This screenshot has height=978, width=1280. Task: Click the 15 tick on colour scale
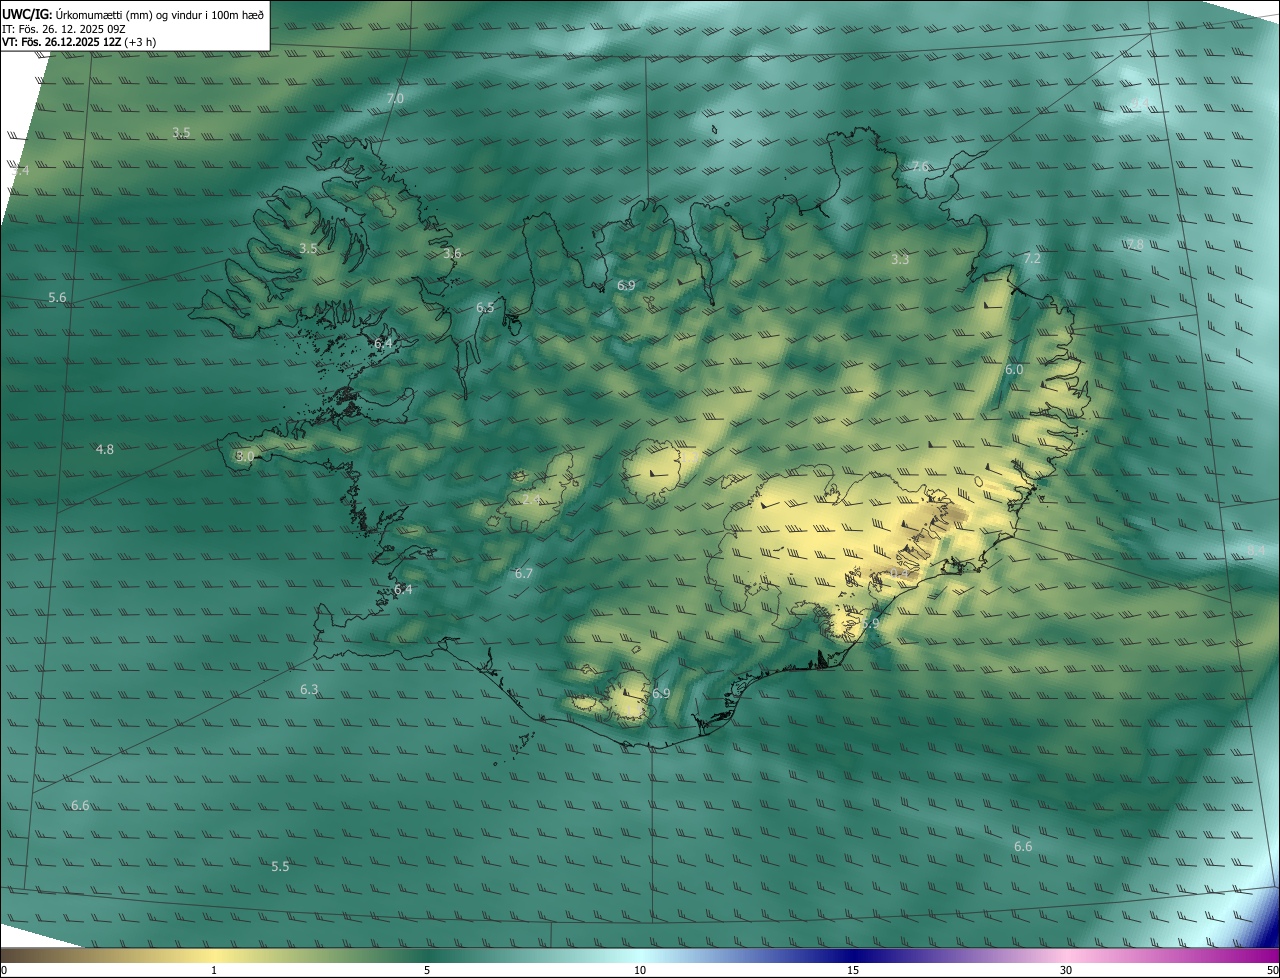[x=853, y=970]
